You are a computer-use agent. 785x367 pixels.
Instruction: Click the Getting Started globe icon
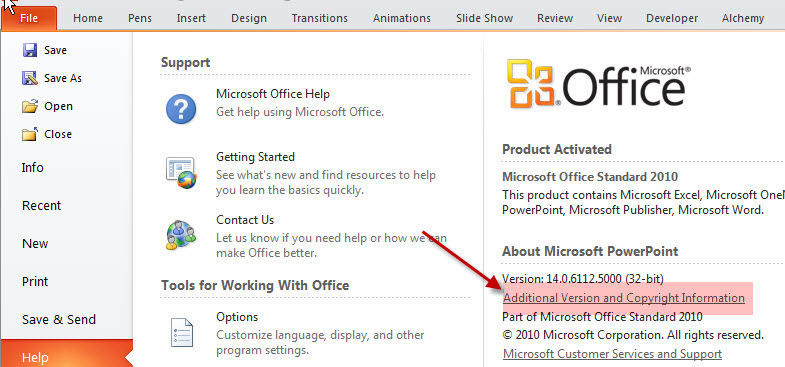pos(181,173)
